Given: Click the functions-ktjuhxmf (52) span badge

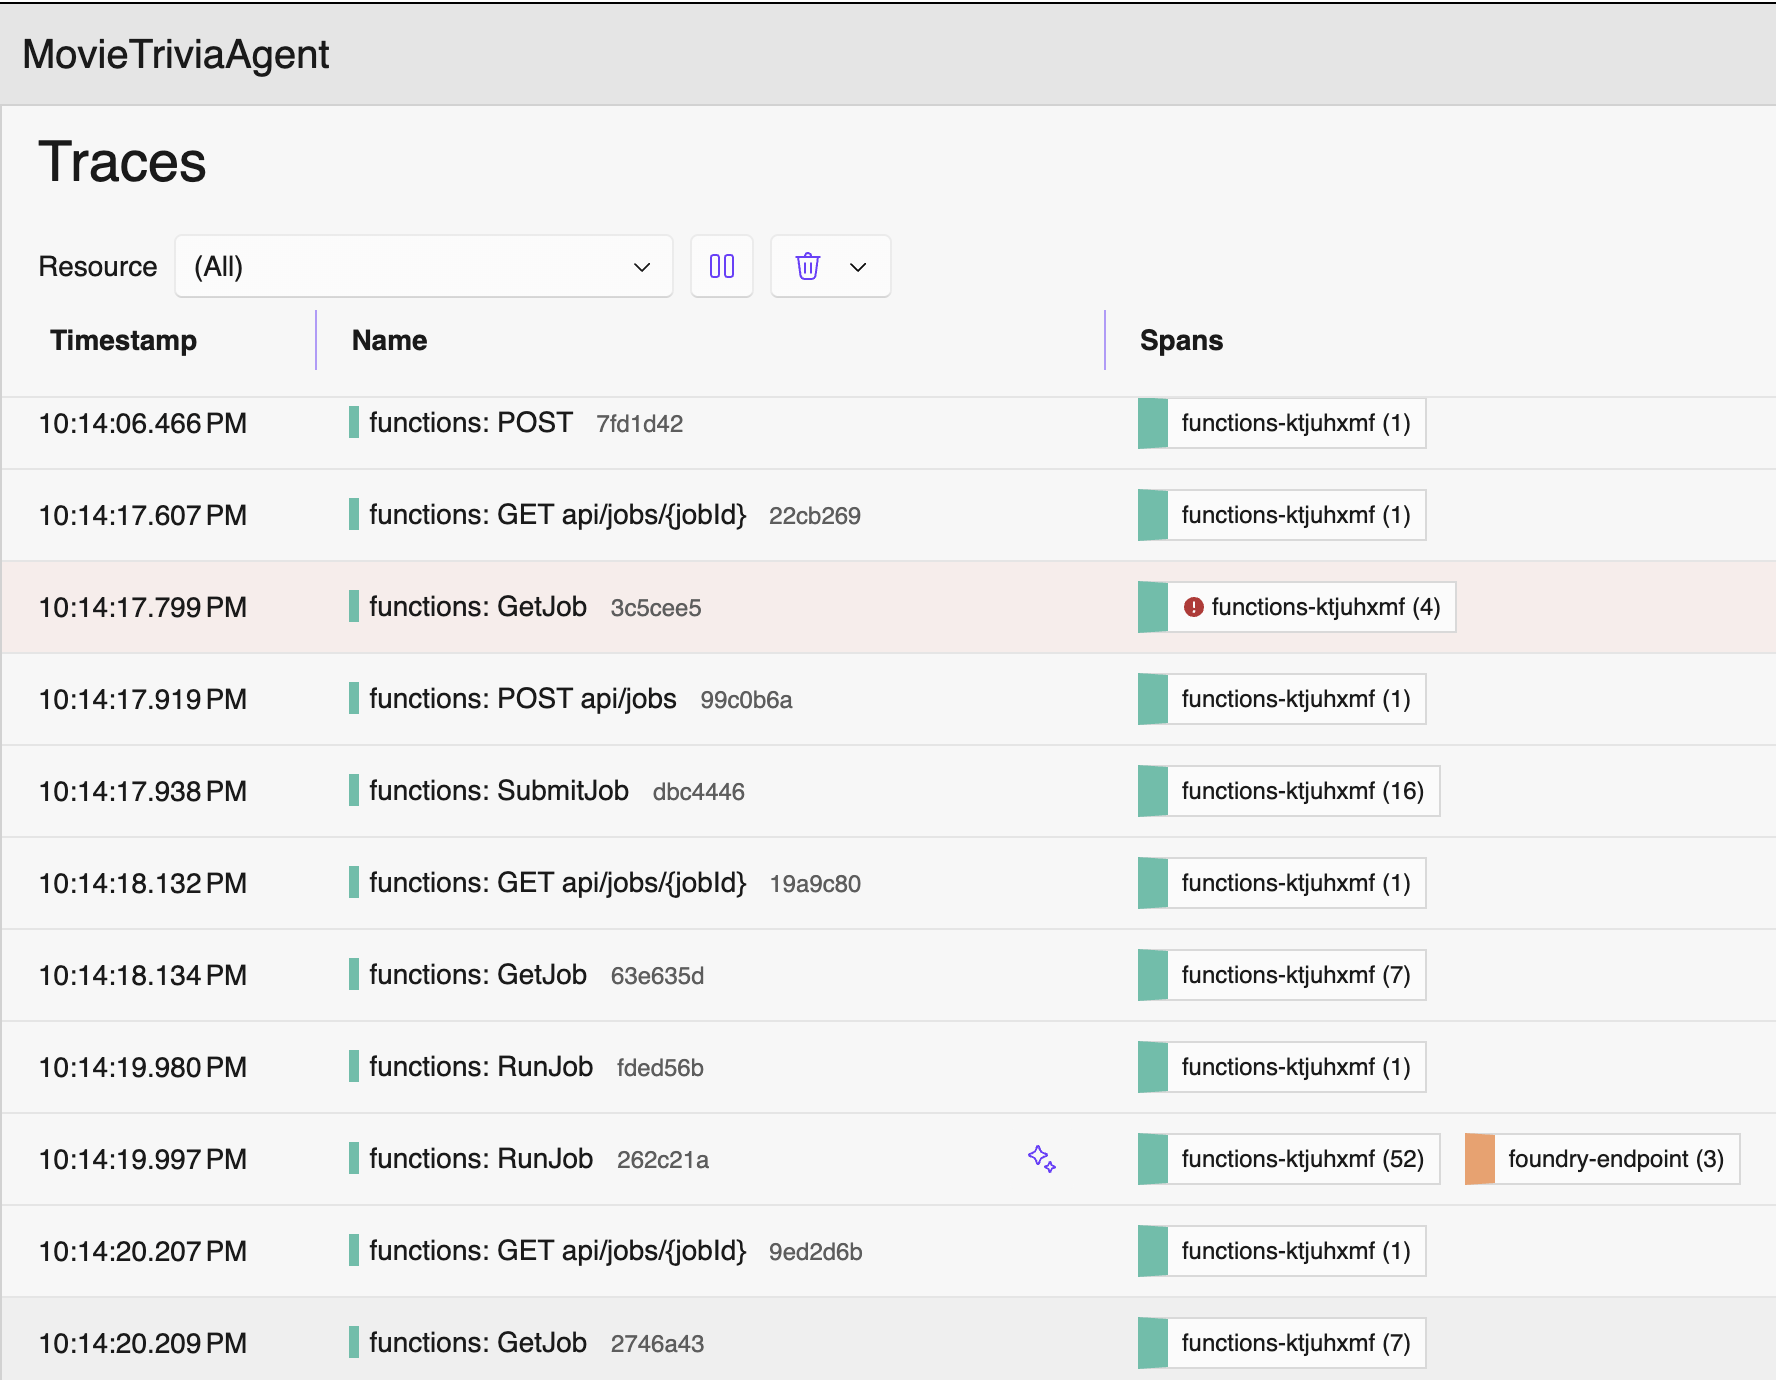Looking at the screenshot, I should (1301, 1159).
